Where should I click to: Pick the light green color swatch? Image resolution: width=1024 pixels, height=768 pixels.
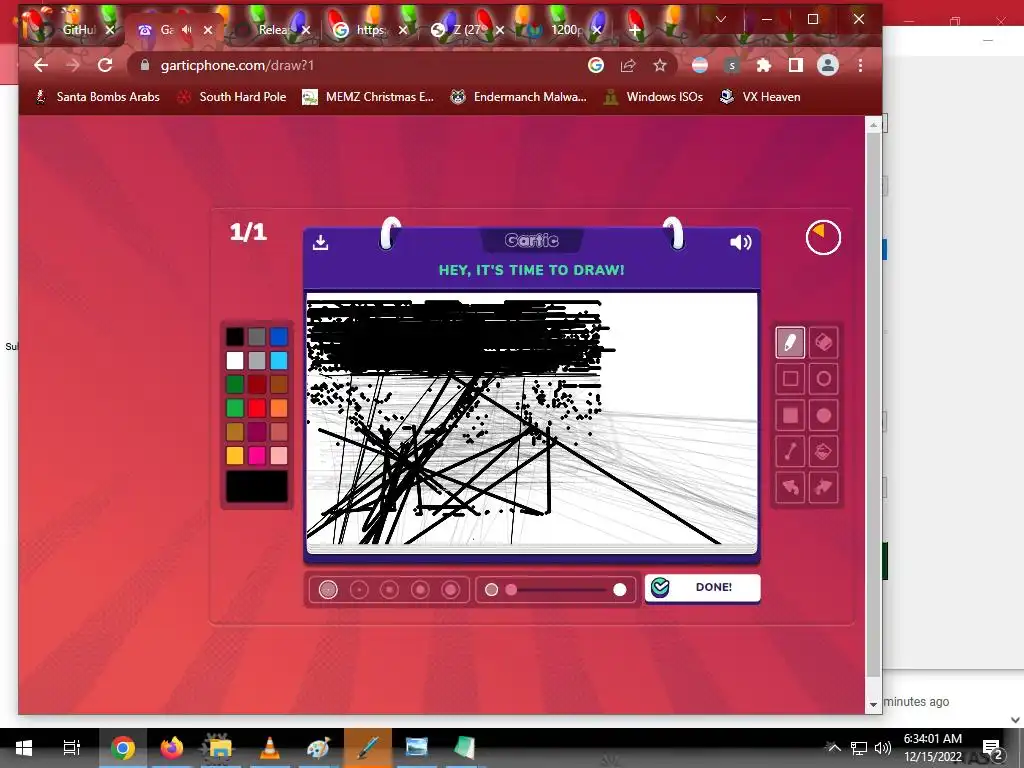[x=235, y=408]
